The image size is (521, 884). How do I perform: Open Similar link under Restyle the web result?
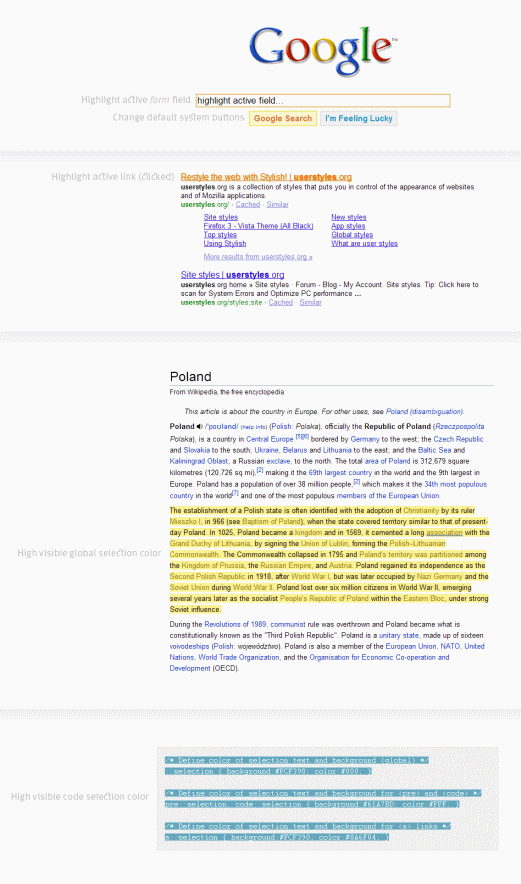coord(277,205)
